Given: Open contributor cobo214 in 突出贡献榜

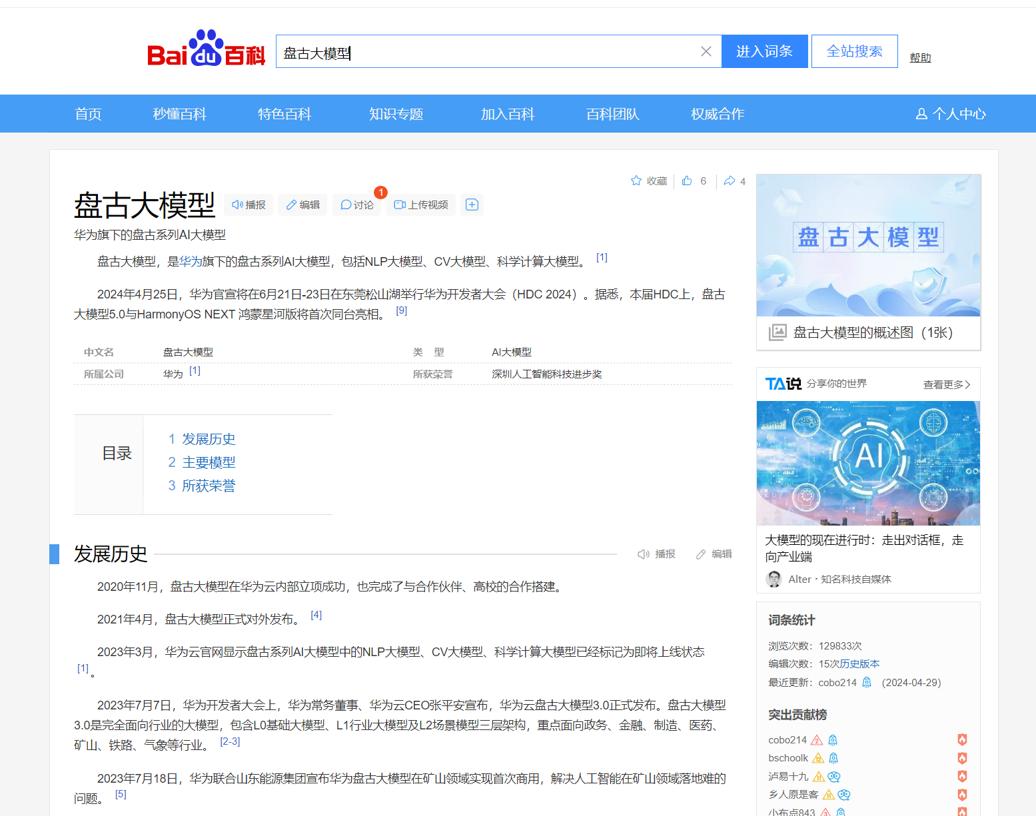Looking at the screenshot, I should [x=787, y=740].
